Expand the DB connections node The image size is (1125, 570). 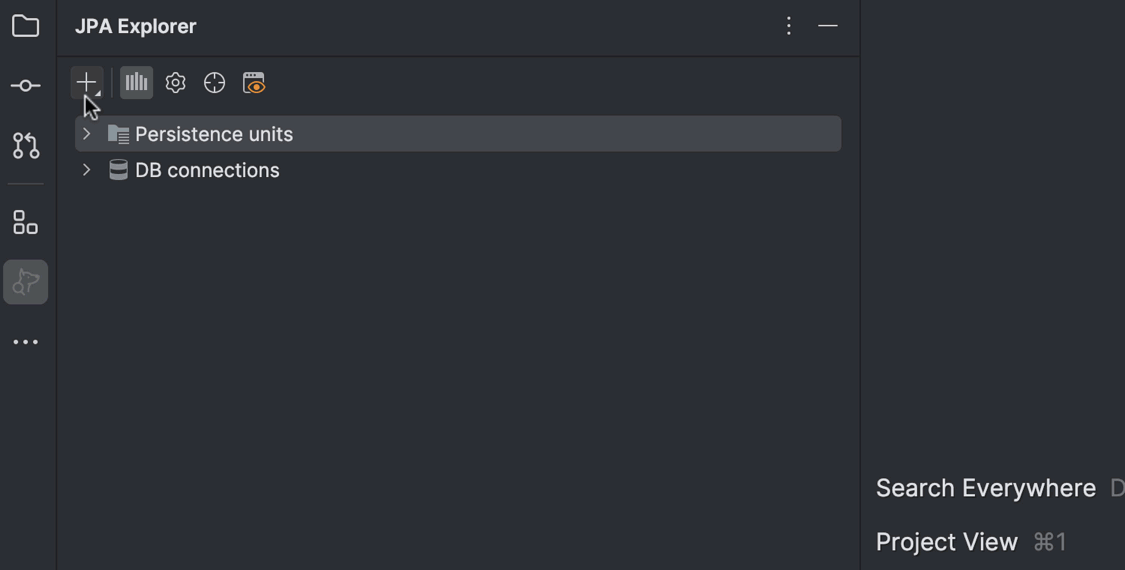point(86,170)
